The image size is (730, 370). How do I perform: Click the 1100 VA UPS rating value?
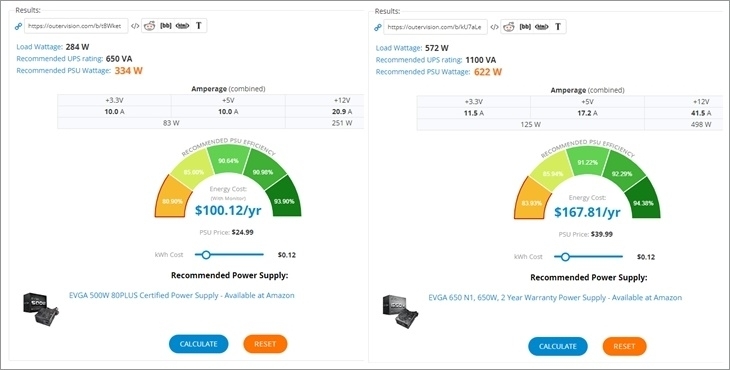481,60
